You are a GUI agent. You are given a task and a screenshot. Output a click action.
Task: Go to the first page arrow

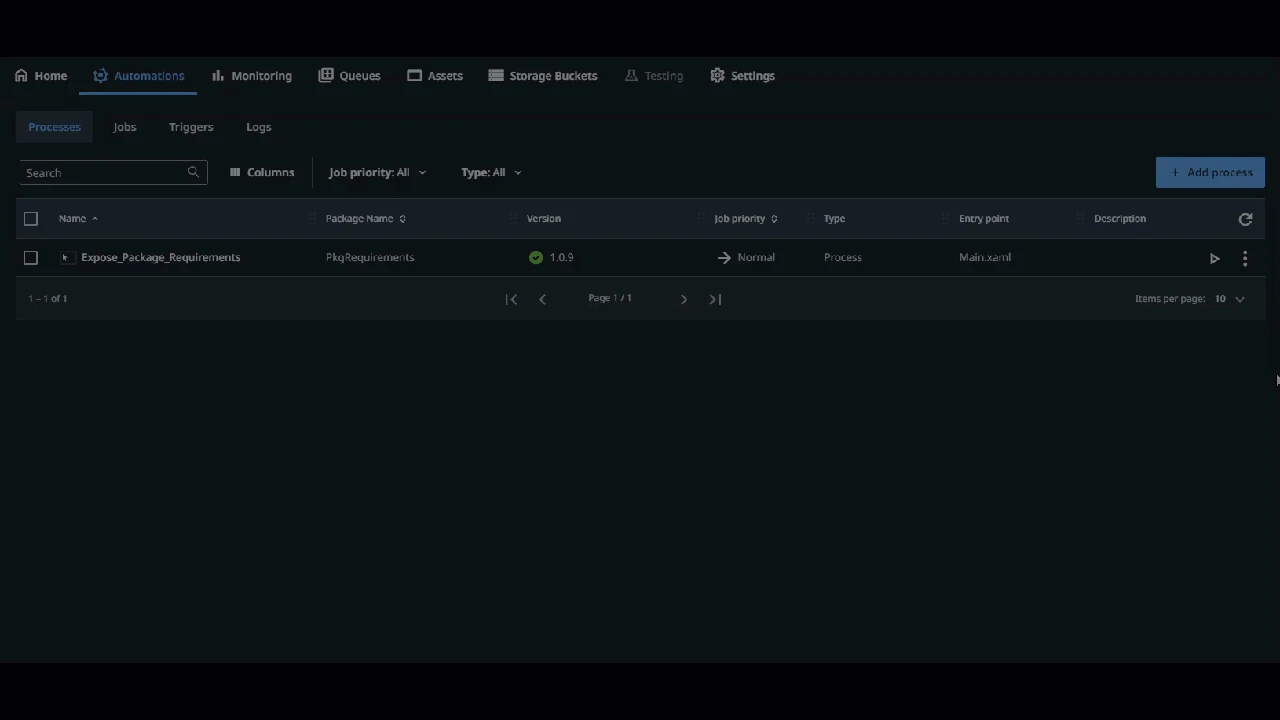(511, 298)
